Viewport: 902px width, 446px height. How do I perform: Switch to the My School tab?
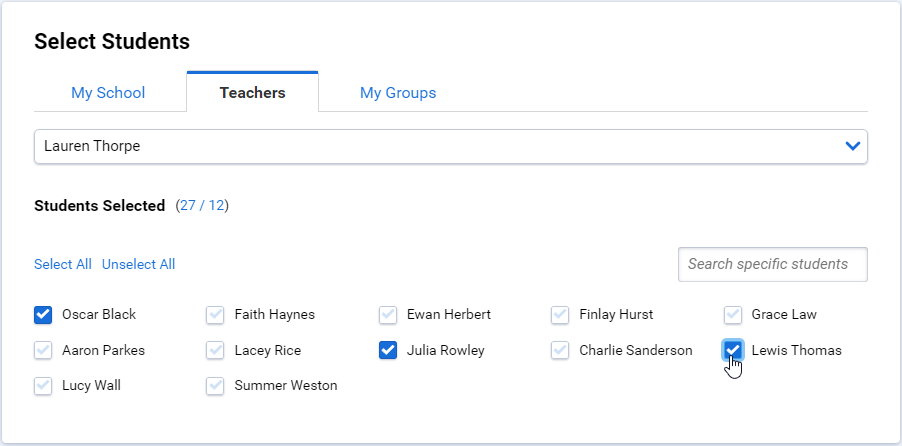[108, 93]
